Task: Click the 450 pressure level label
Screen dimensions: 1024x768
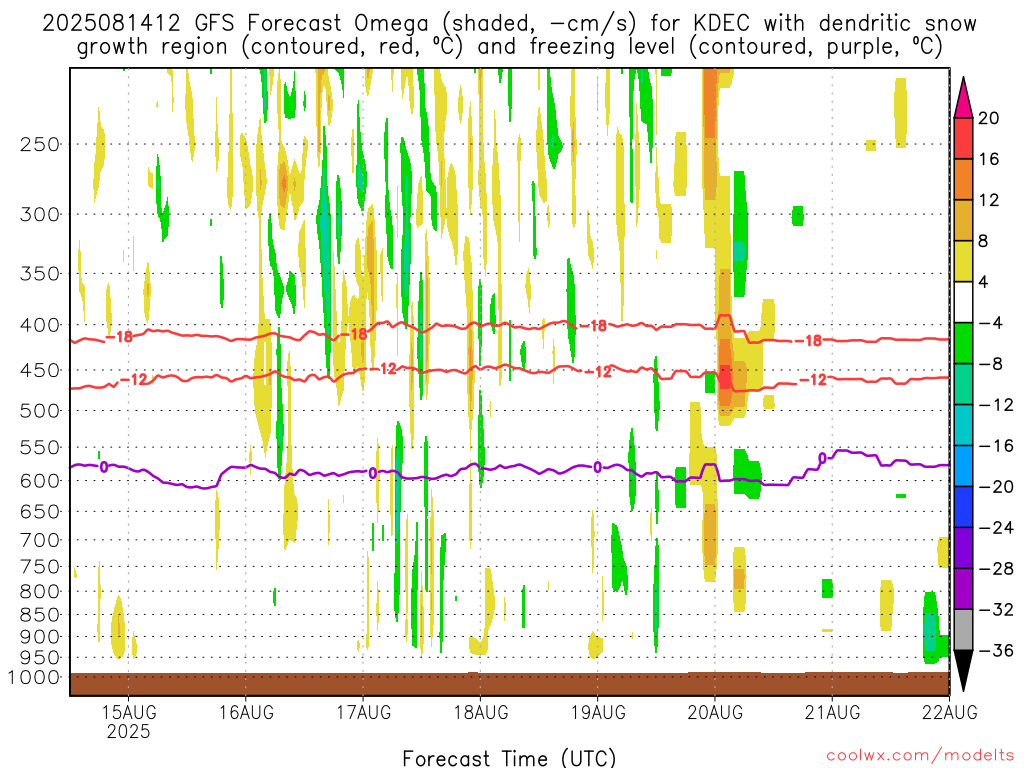Action: (x=40, y=370)
